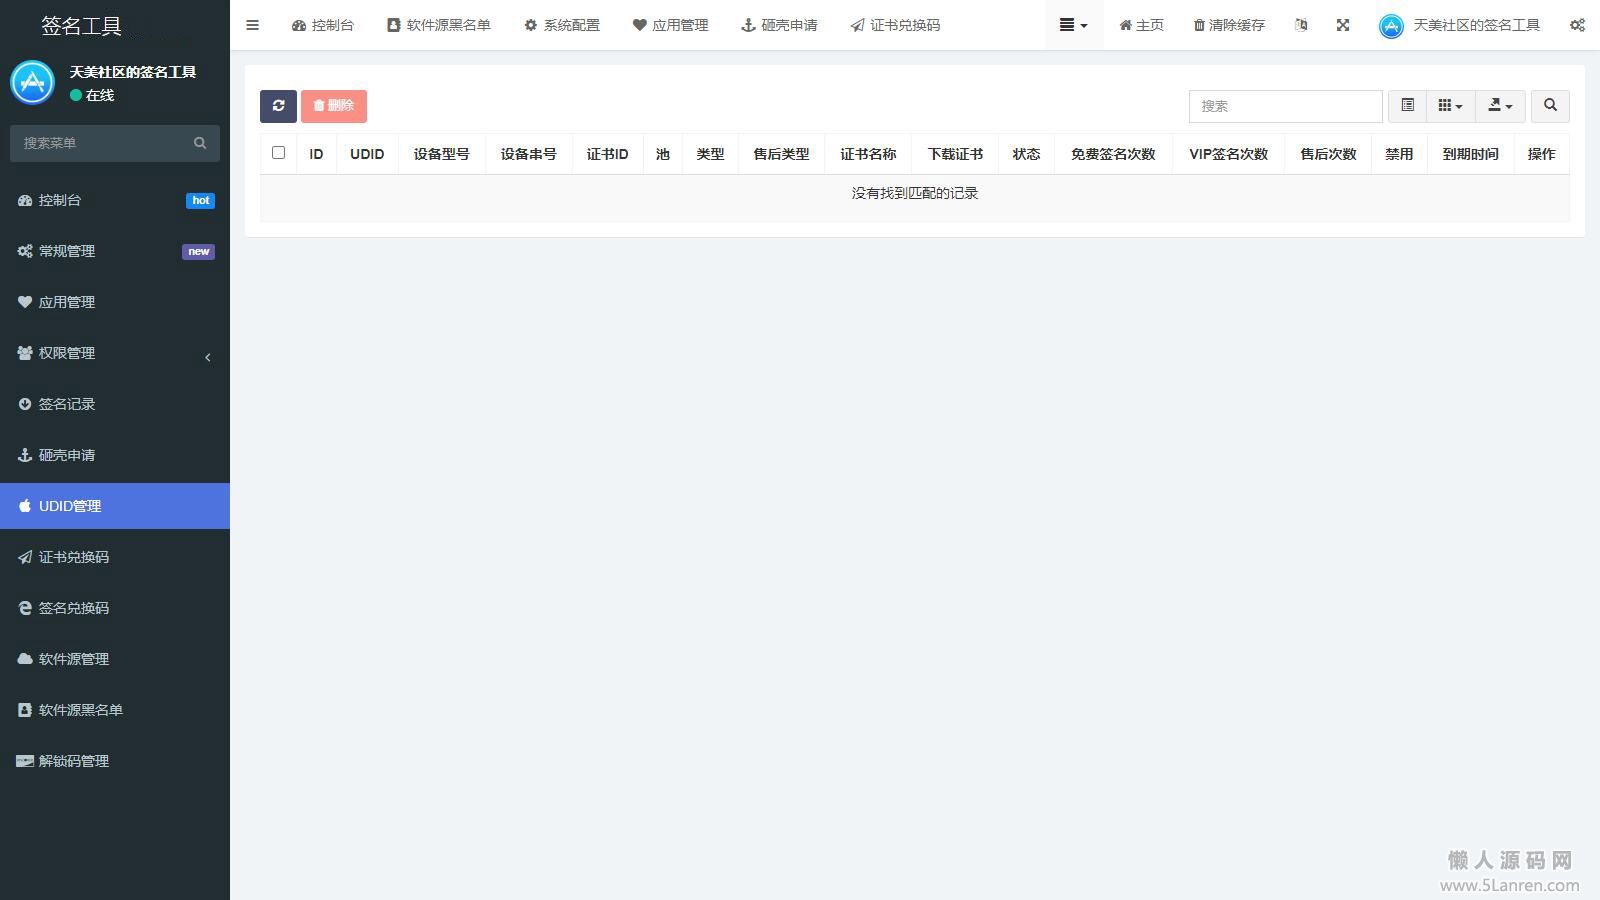Click the 操作 column header
This screenshot has width=1600, height=900.
point(1541,154)
